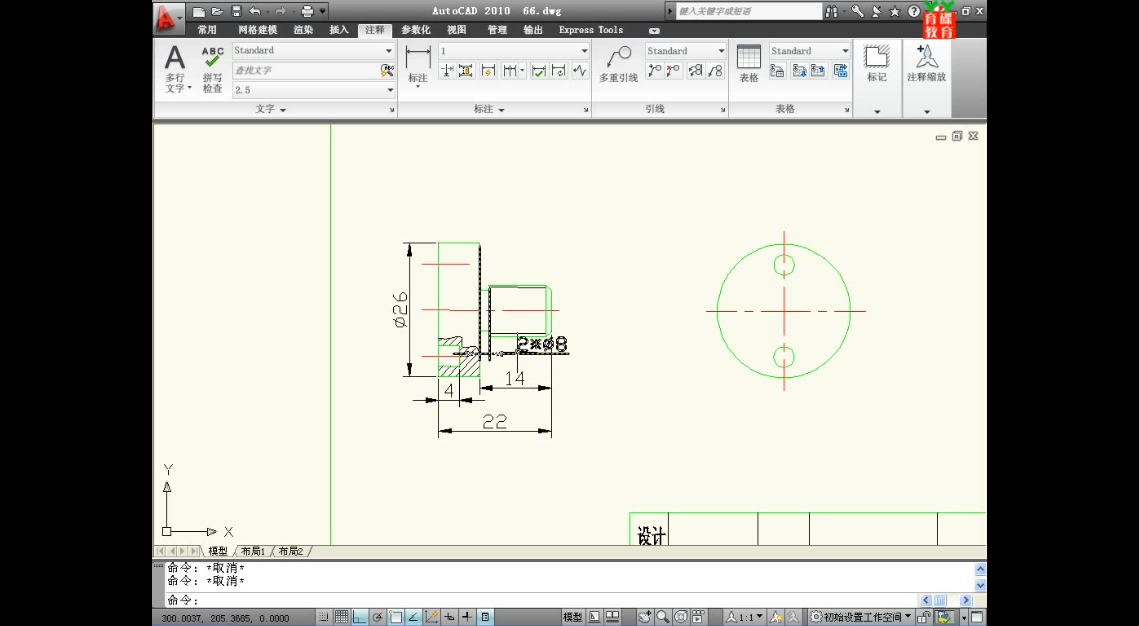The height and width of the screenshot is (626, 1139).
Task: Click the Redo arrow in quick access toolbar
Action: 280,12
